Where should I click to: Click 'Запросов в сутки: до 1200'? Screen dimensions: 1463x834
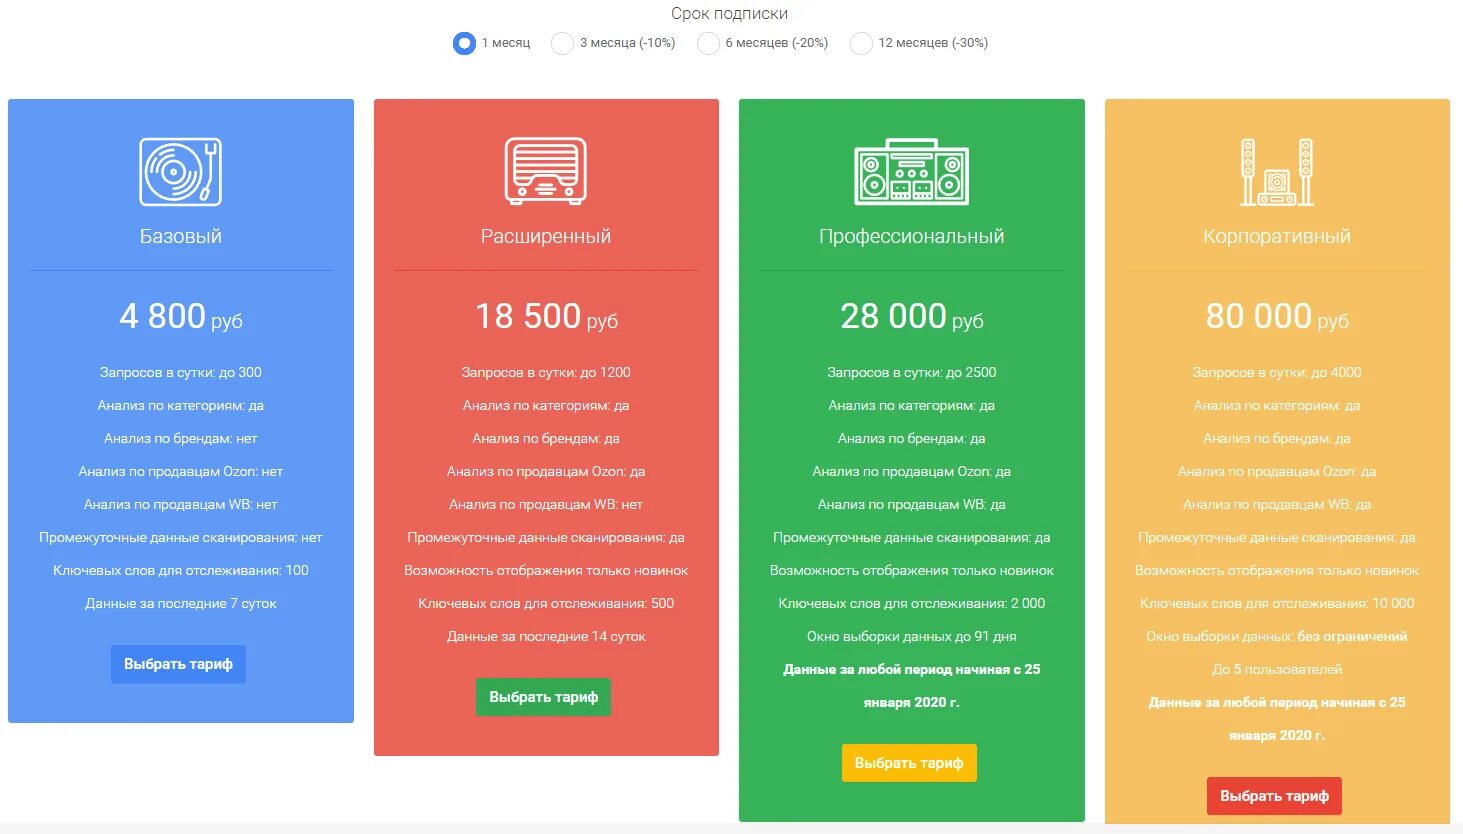point(546,372)
